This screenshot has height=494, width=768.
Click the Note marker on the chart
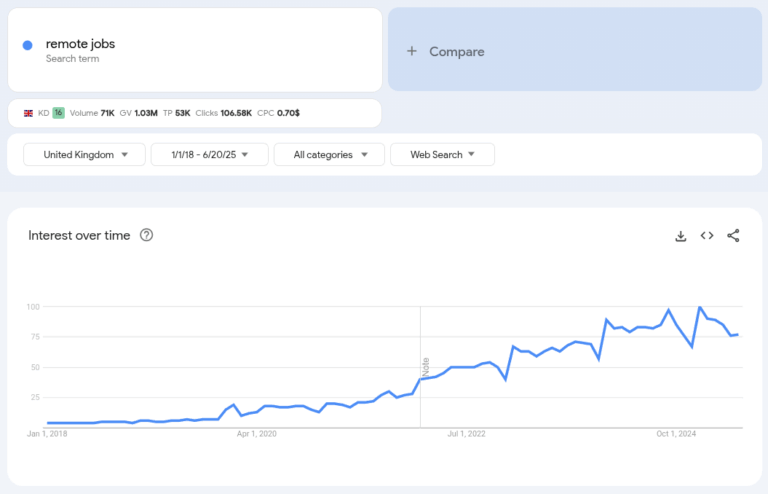click(x=425, y=366)
